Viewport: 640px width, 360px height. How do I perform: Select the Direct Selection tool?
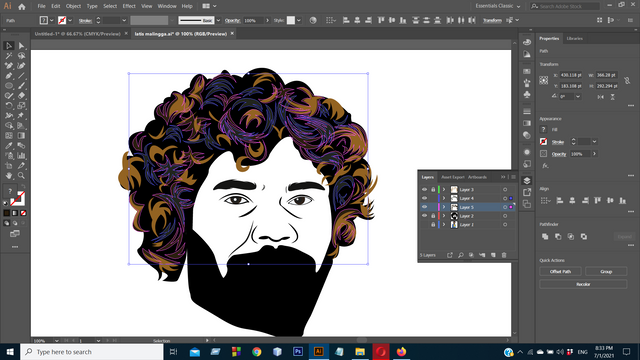21,46
